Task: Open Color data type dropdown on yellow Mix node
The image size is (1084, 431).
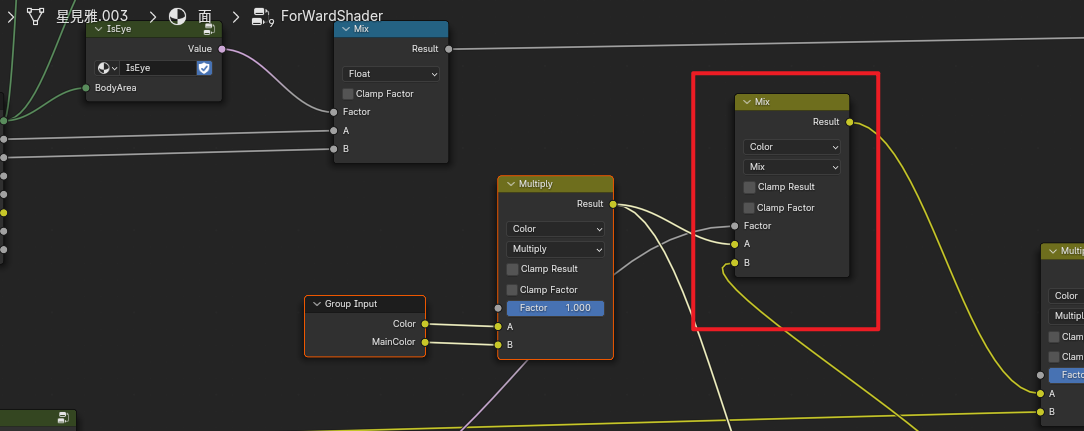Action: click(x=792, y=147)
